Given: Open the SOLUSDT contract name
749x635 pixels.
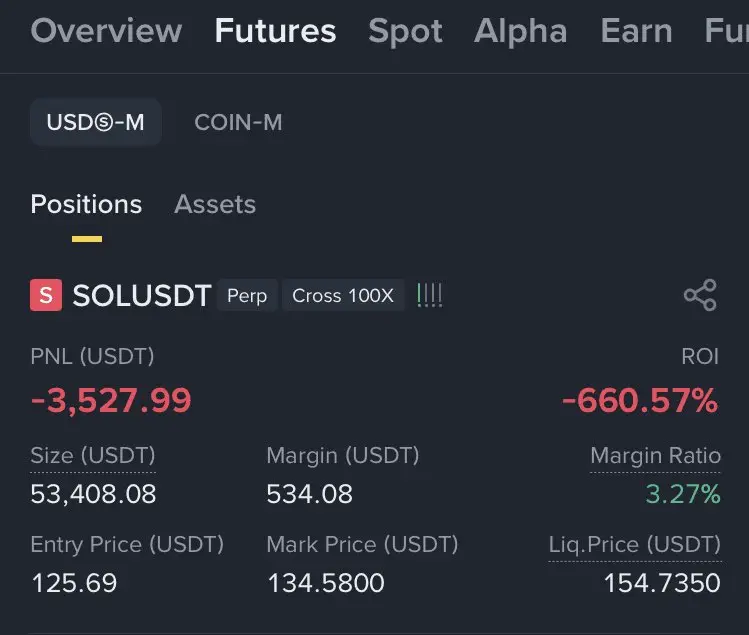Looking at the screenshot, I should coord(142,296).
